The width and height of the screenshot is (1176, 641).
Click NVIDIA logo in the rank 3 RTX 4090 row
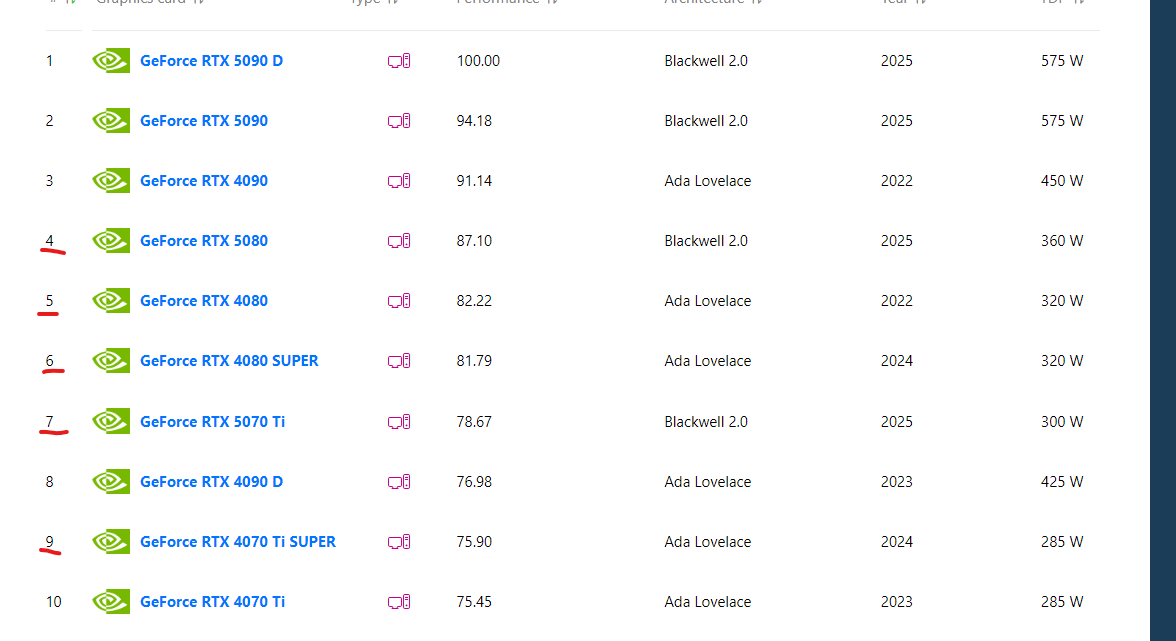pyautogui.click(x=111, y=181)
